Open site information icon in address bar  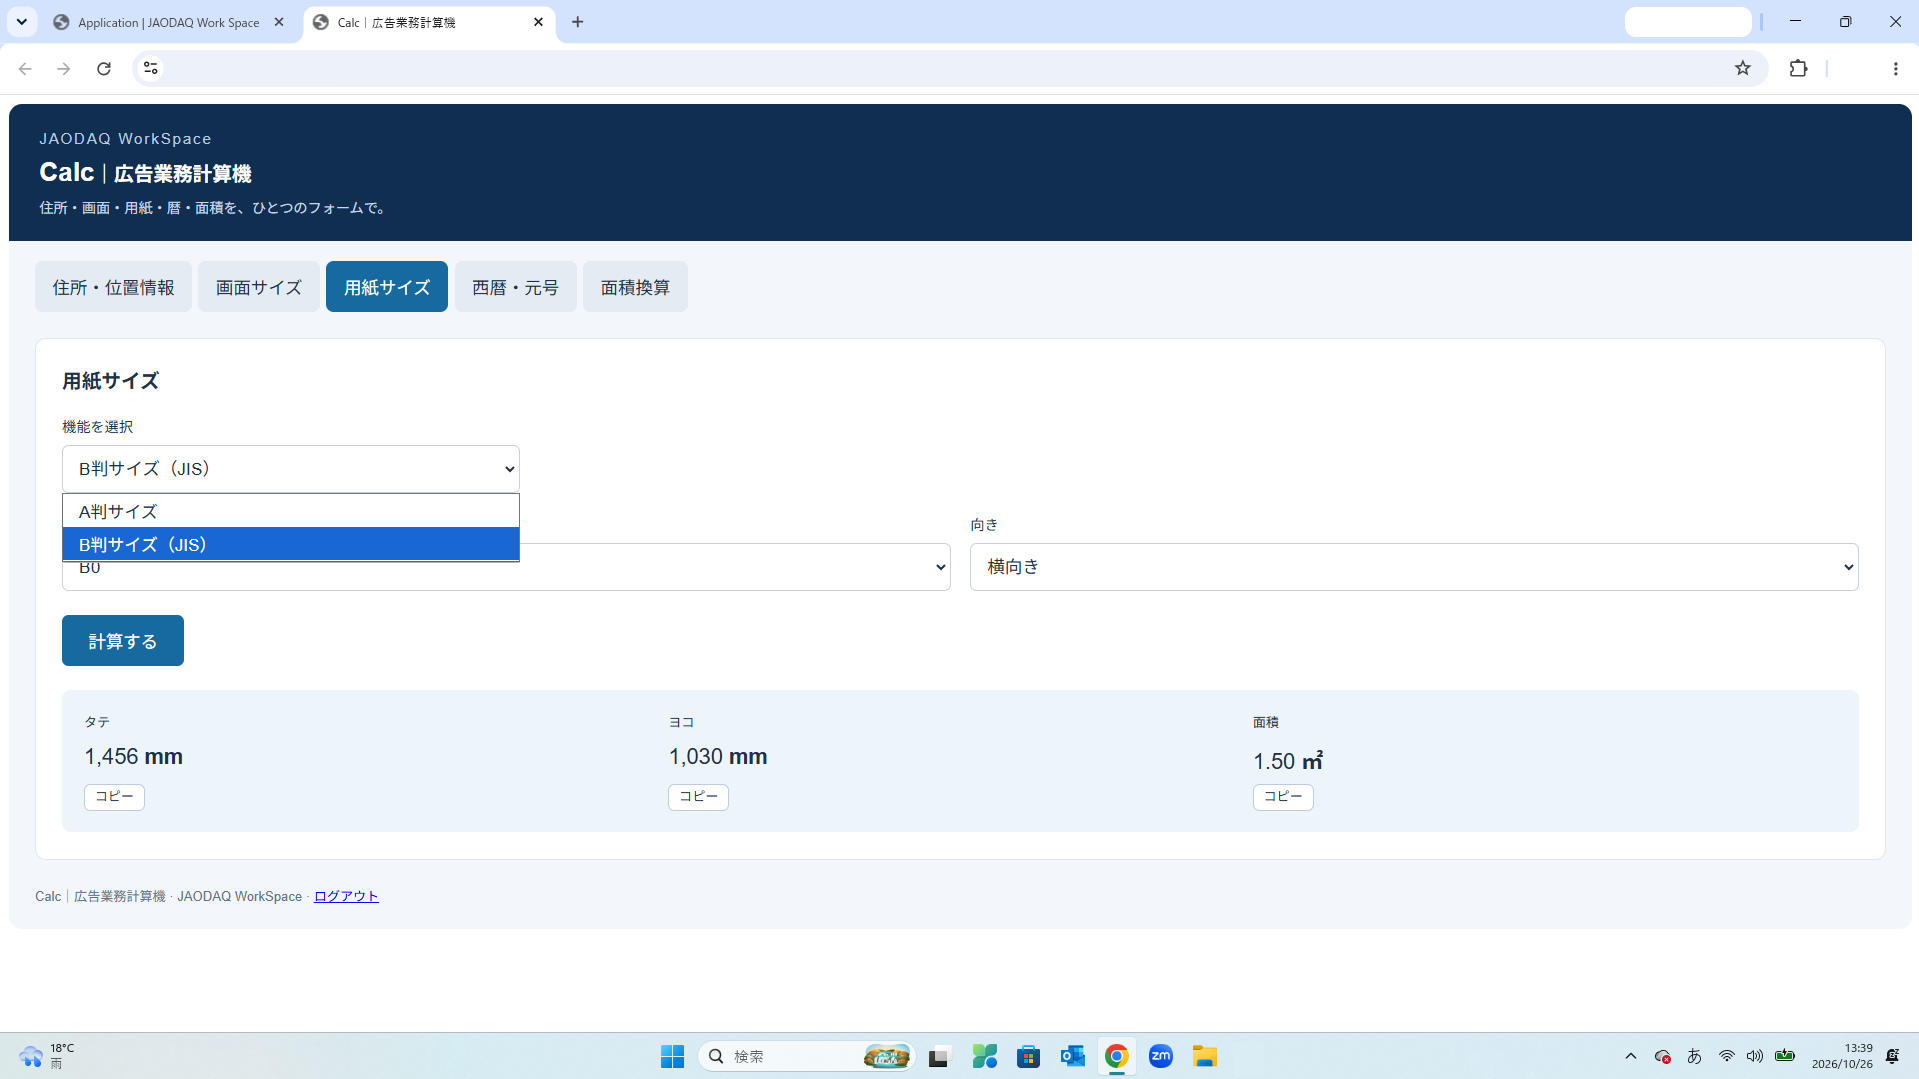[151, 68]
